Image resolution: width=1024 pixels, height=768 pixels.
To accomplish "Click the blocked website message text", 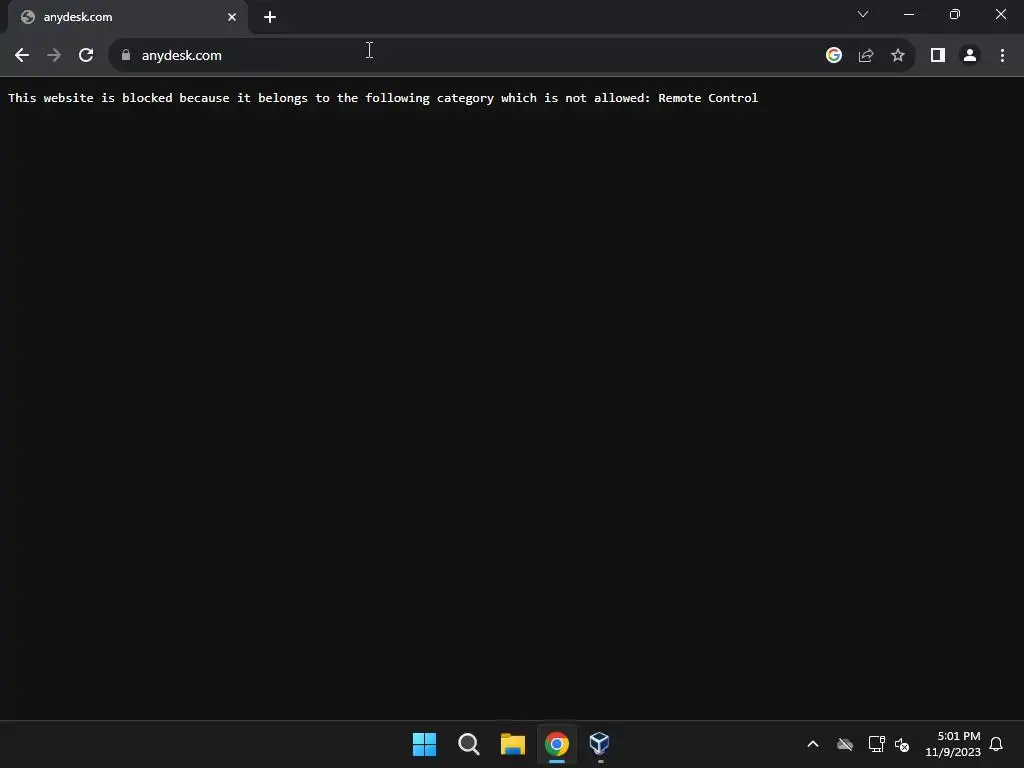I will tap(383, 98).
